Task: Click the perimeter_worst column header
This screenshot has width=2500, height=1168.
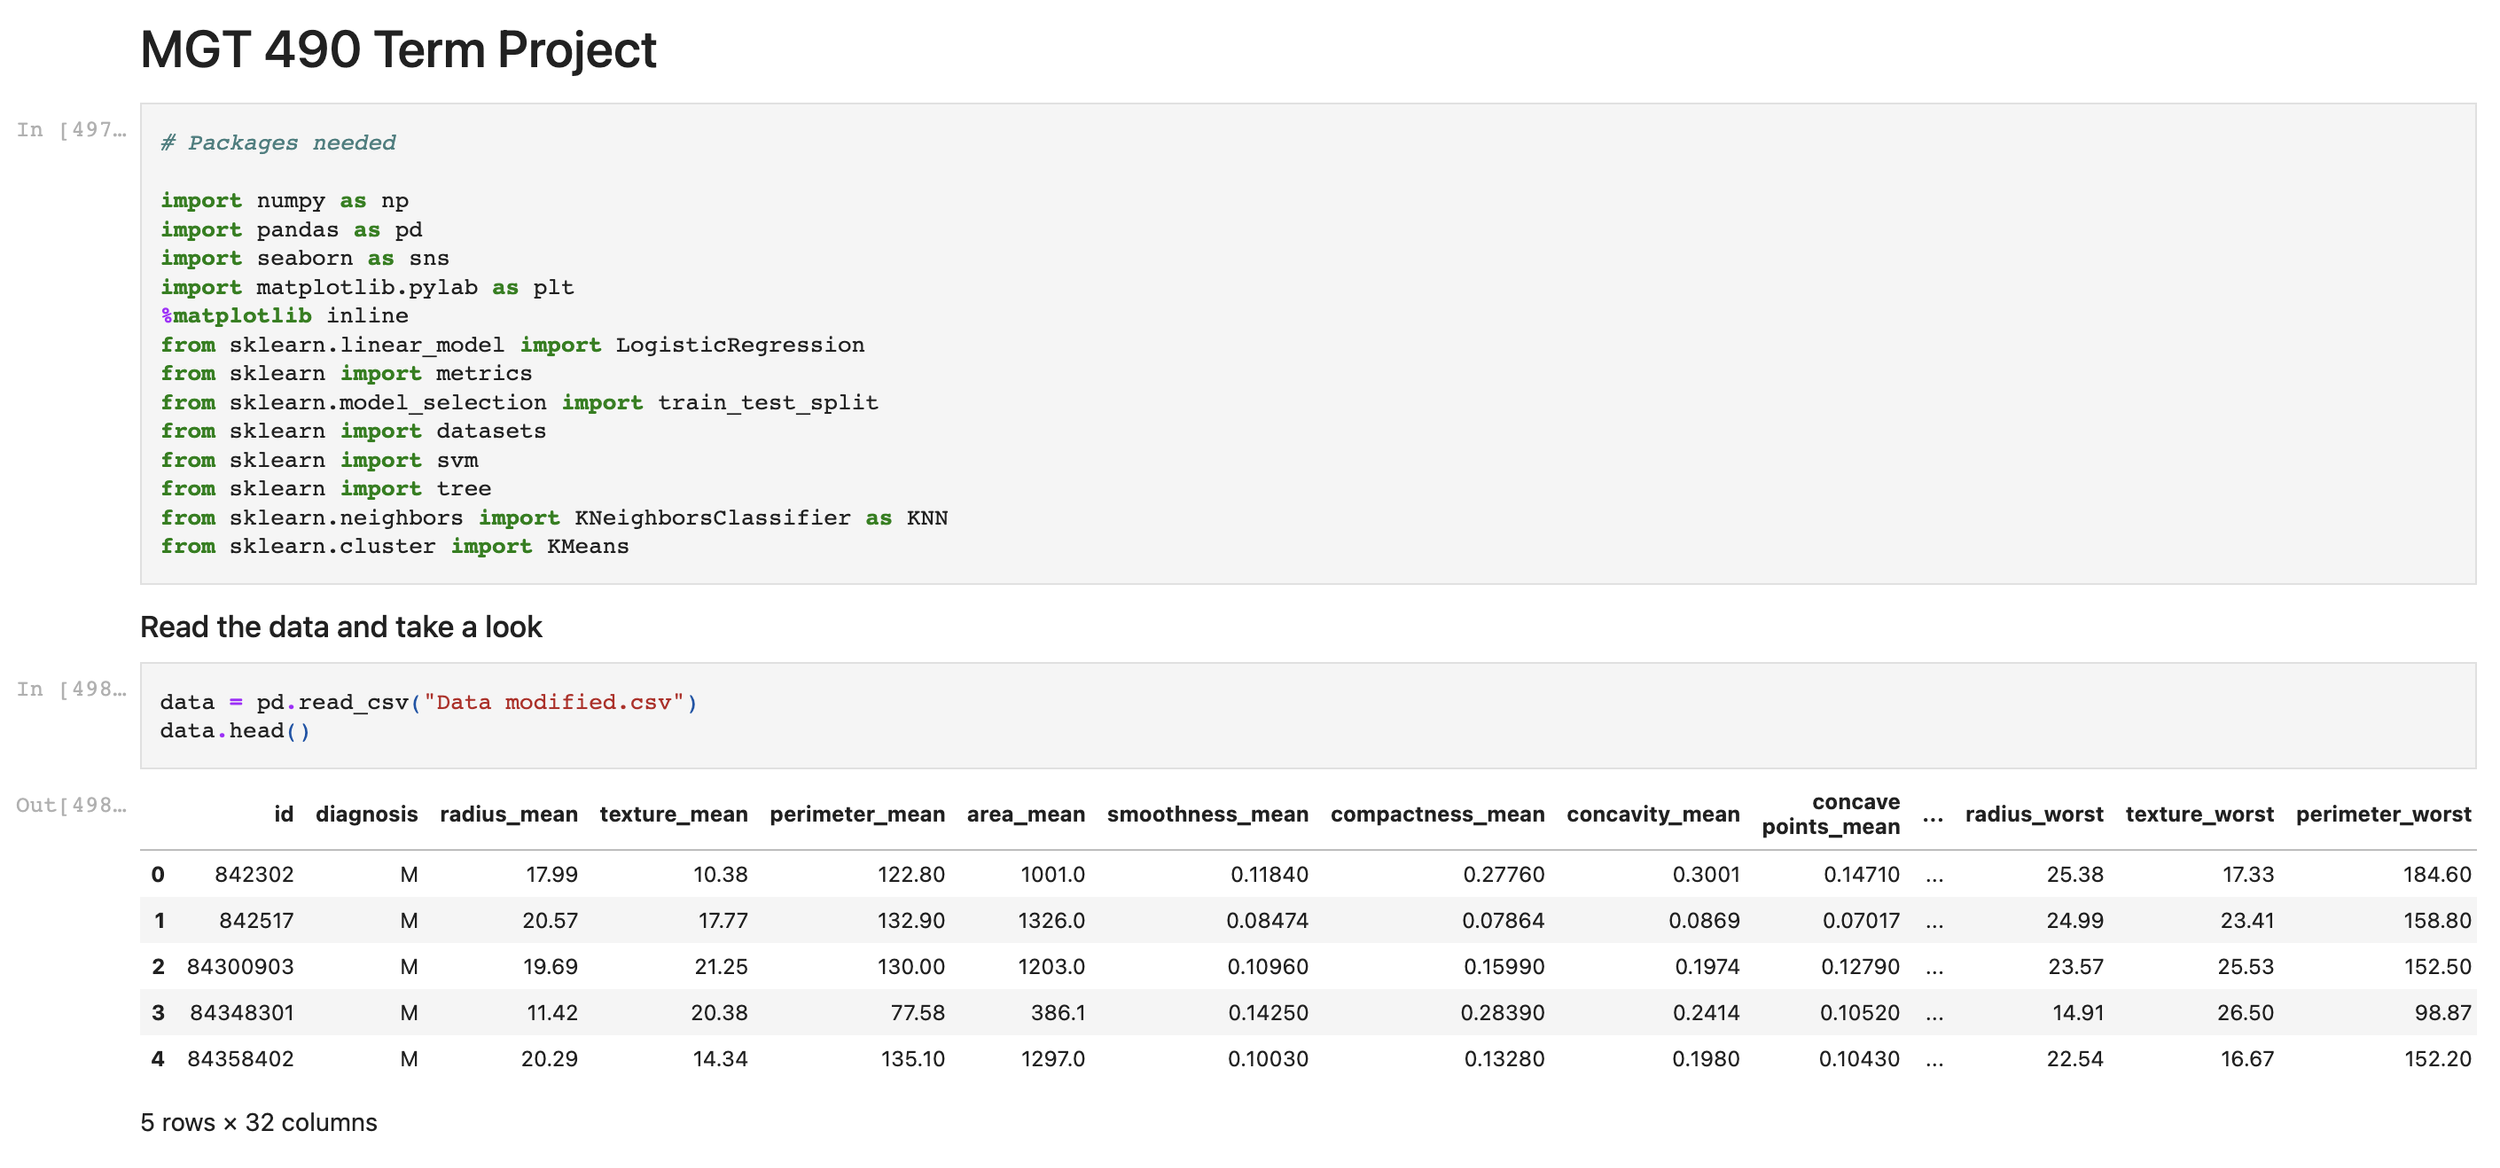Action: 2382,814
